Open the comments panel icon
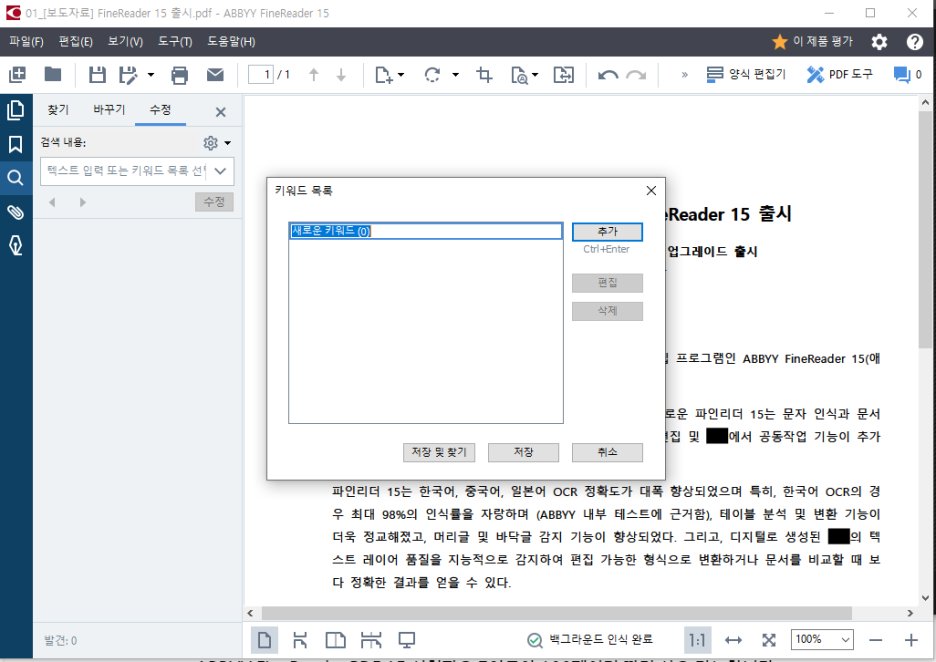 coord(901,75)
